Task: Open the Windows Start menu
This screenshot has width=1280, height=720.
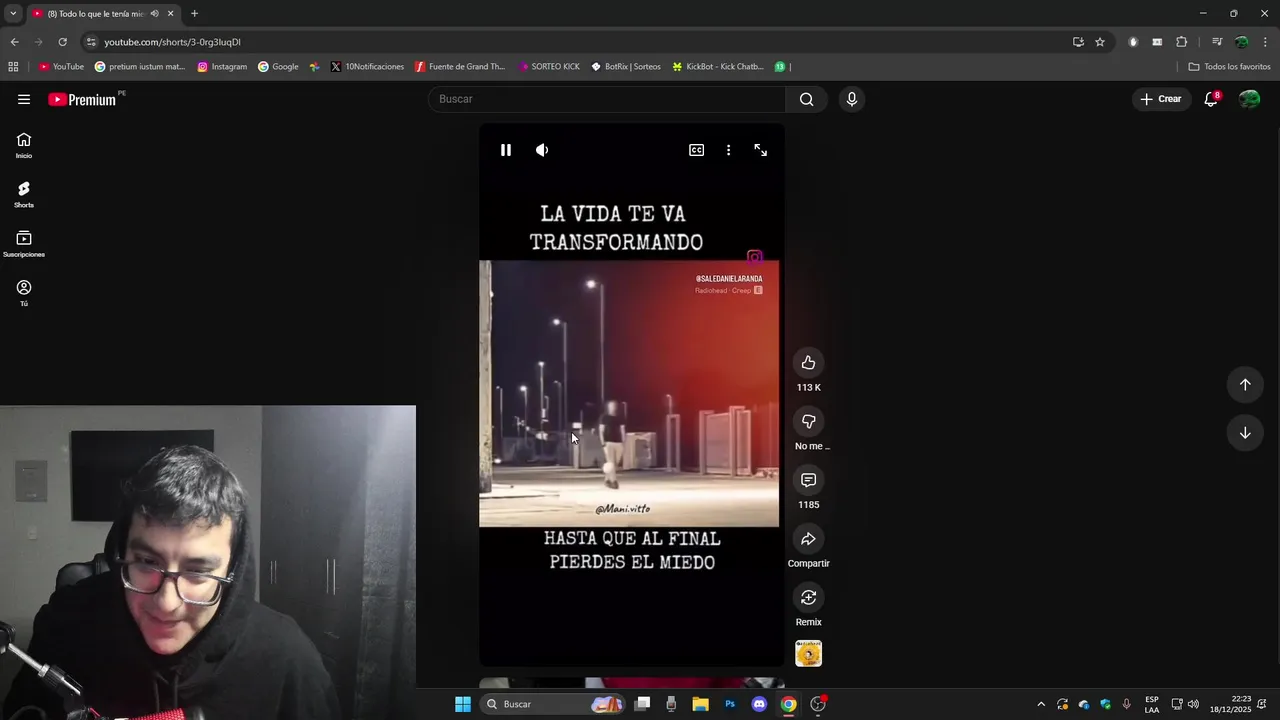Action: tap(463, 704)
